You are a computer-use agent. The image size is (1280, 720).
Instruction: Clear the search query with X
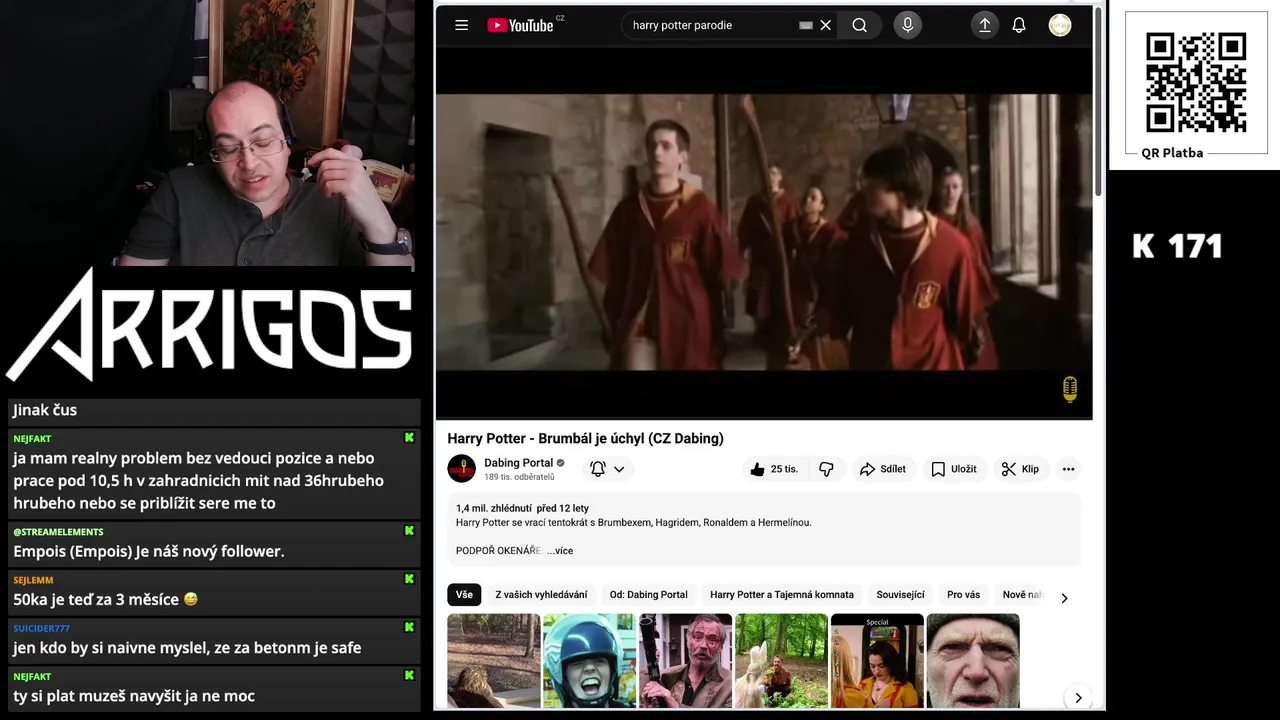click(825, 25)
